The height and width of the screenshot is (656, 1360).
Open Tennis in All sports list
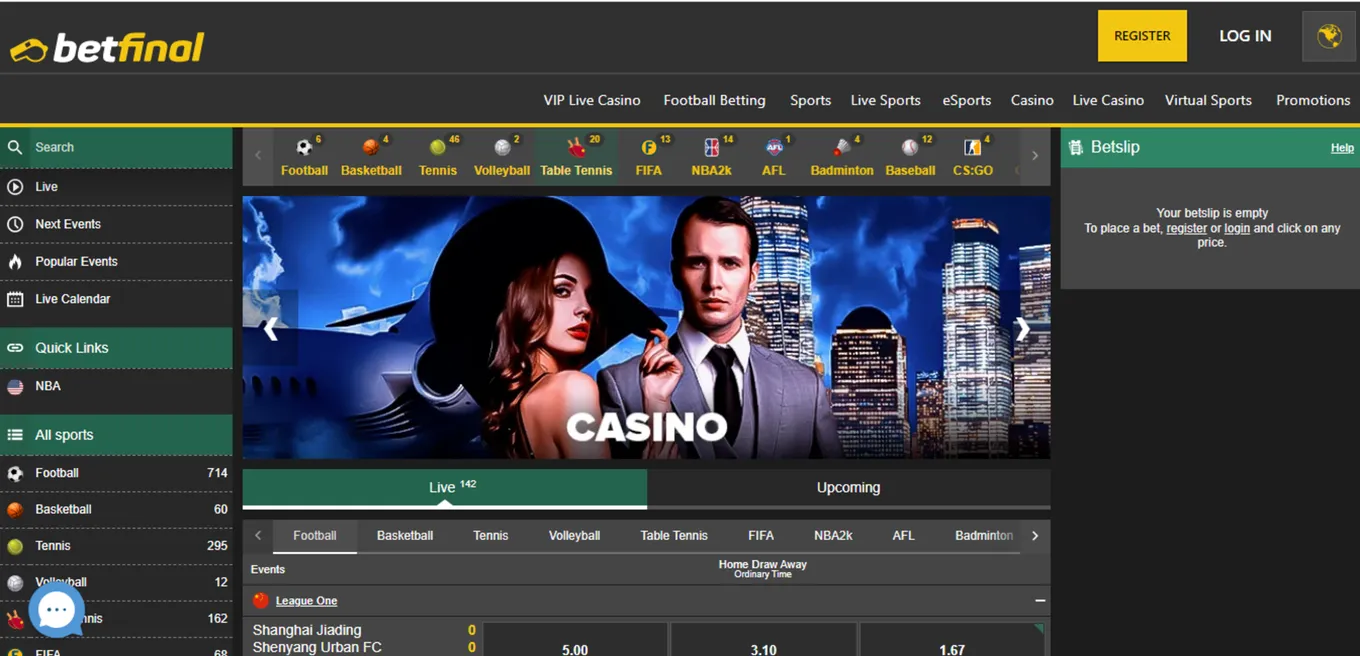click(116, 546)
